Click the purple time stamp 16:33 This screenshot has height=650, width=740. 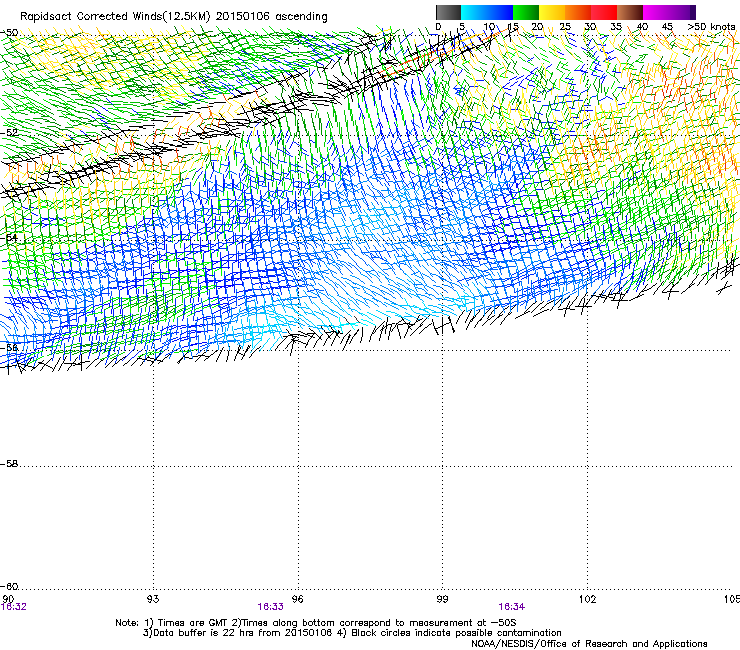270,607
